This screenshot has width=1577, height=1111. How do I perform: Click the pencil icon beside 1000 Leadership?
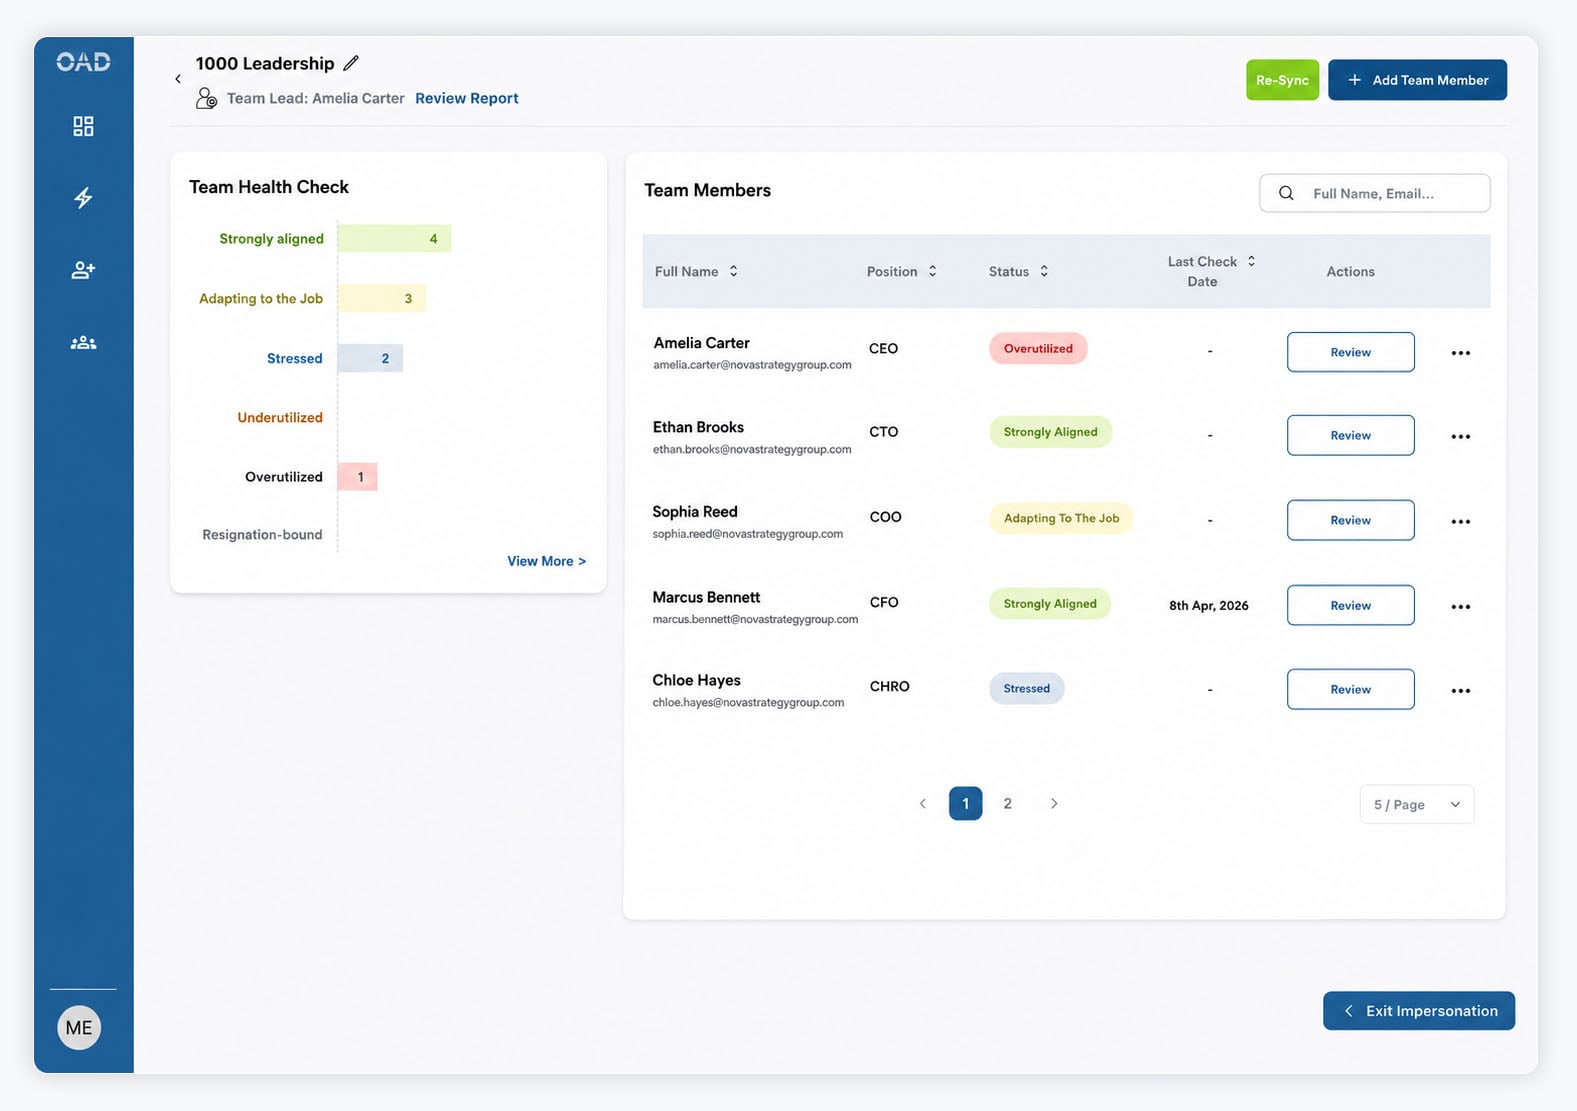click(x=351, y=63)
